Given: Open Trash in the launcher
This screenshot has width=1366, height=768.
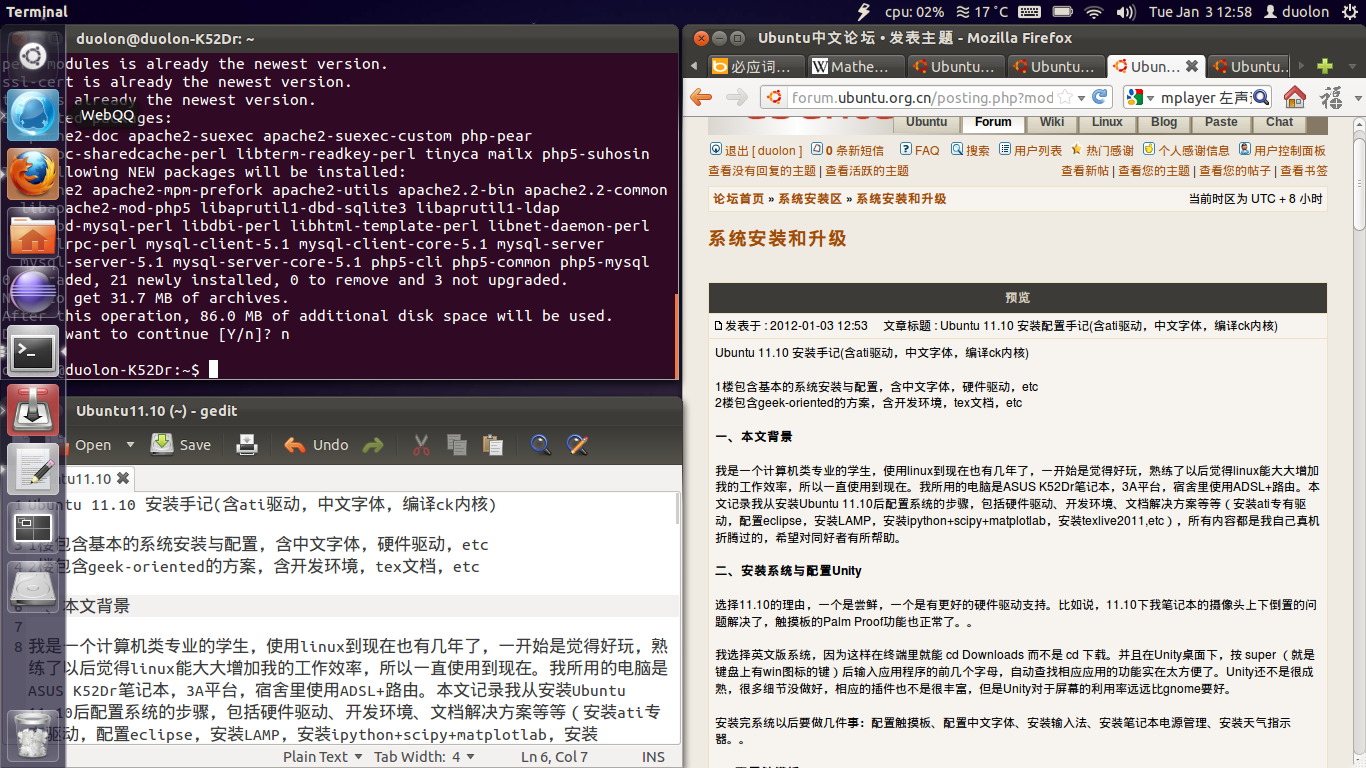Looking at the screenshot, I should point(33,736).
